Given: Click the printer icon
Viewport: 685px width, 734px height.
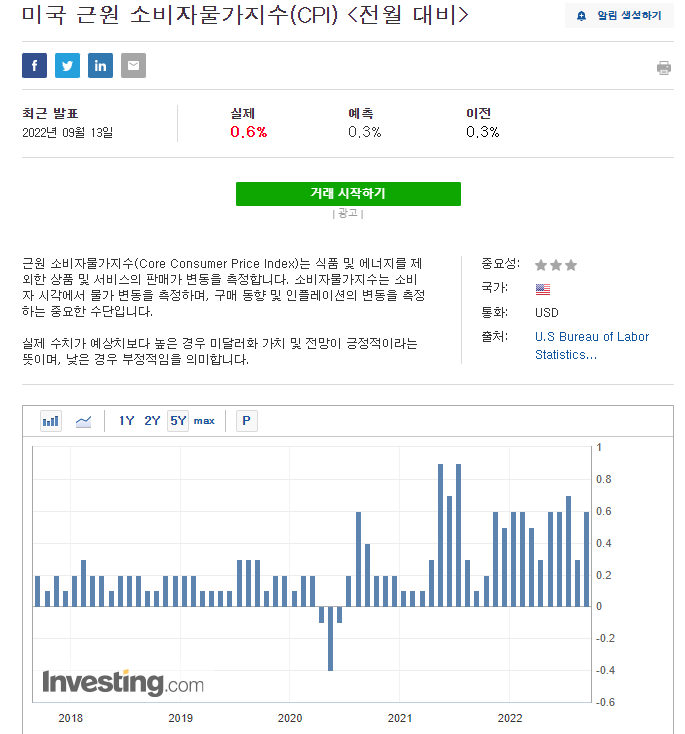Looking at the screenshot, I should coord(663,68).
